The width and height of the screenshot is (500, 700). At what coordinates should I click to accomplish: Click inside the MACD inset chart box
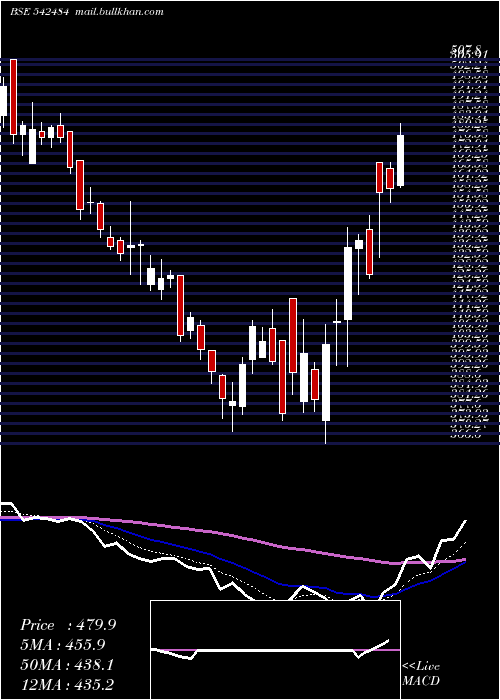(x=275, y=650)
